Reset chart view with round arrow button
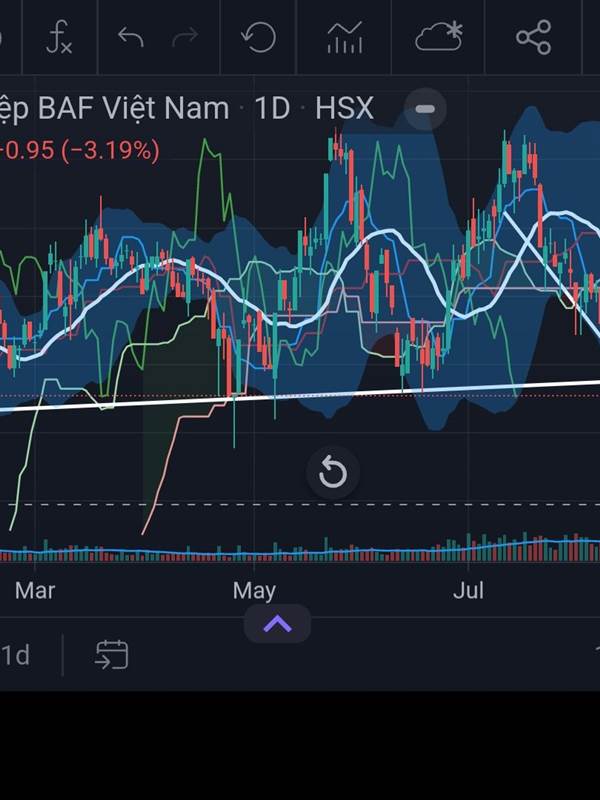 (333, 472)
